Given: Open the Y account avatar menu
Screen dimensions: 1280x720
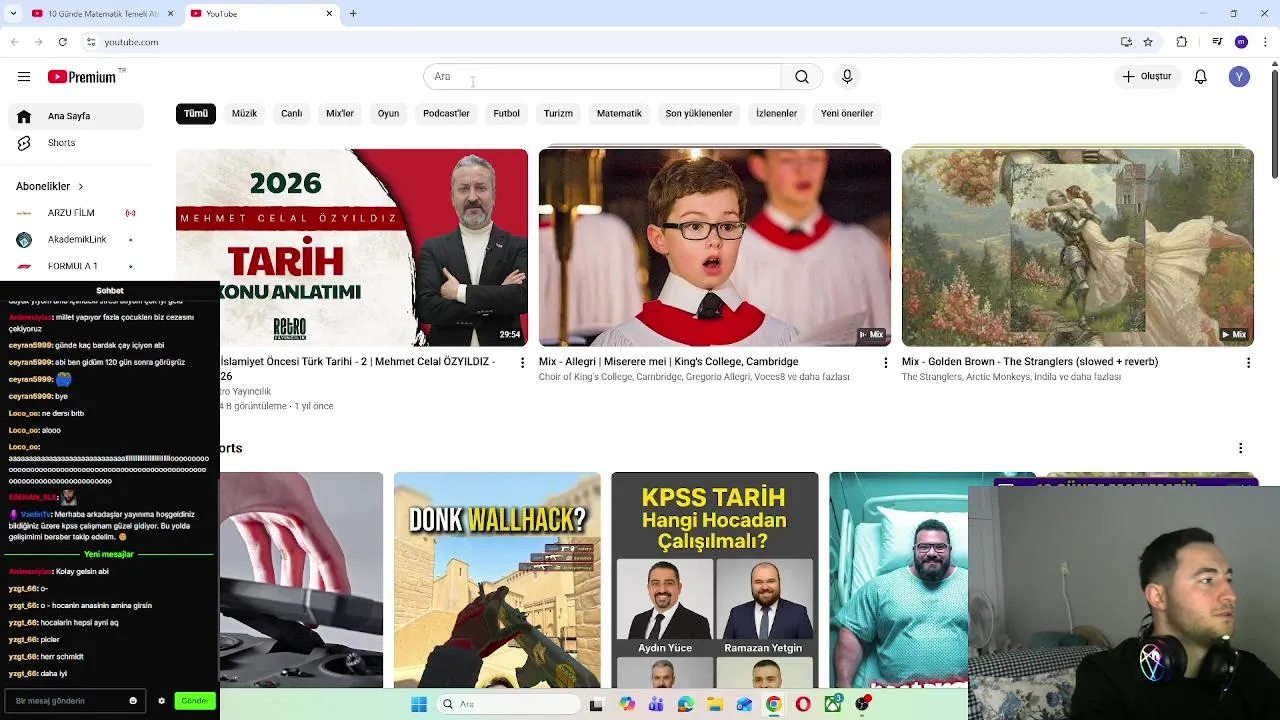Looking at the screenshot, I should pos(1240,77).
